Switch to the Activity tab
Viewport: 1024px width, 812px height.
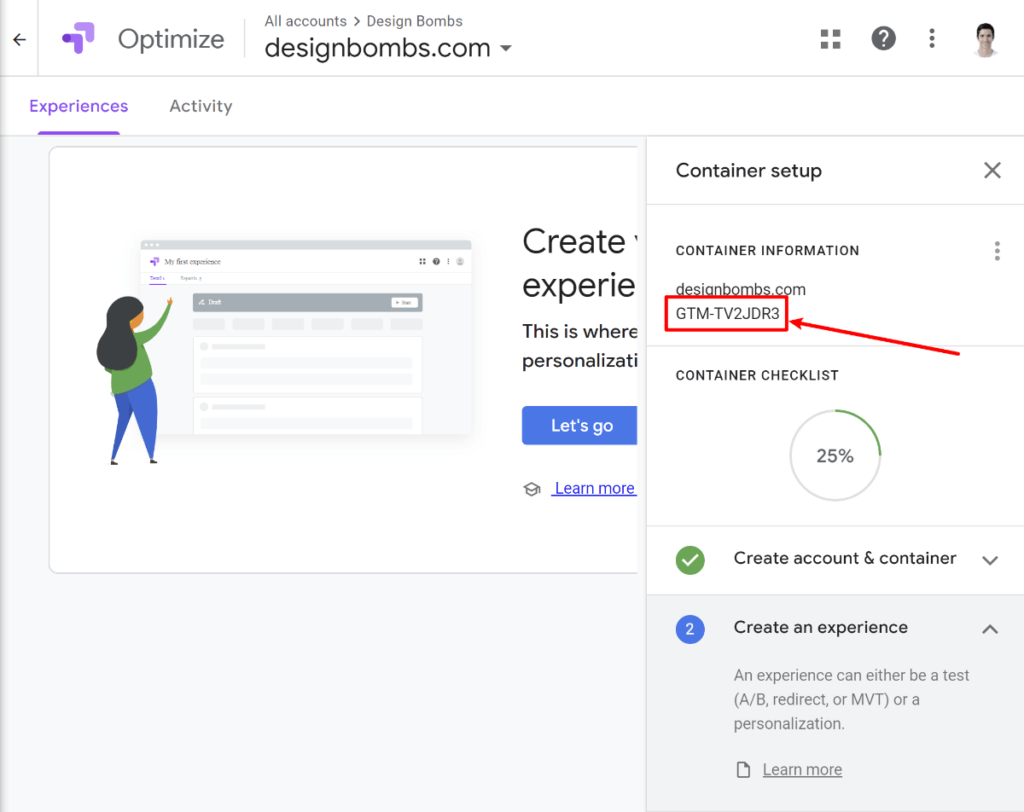point(200,106)
